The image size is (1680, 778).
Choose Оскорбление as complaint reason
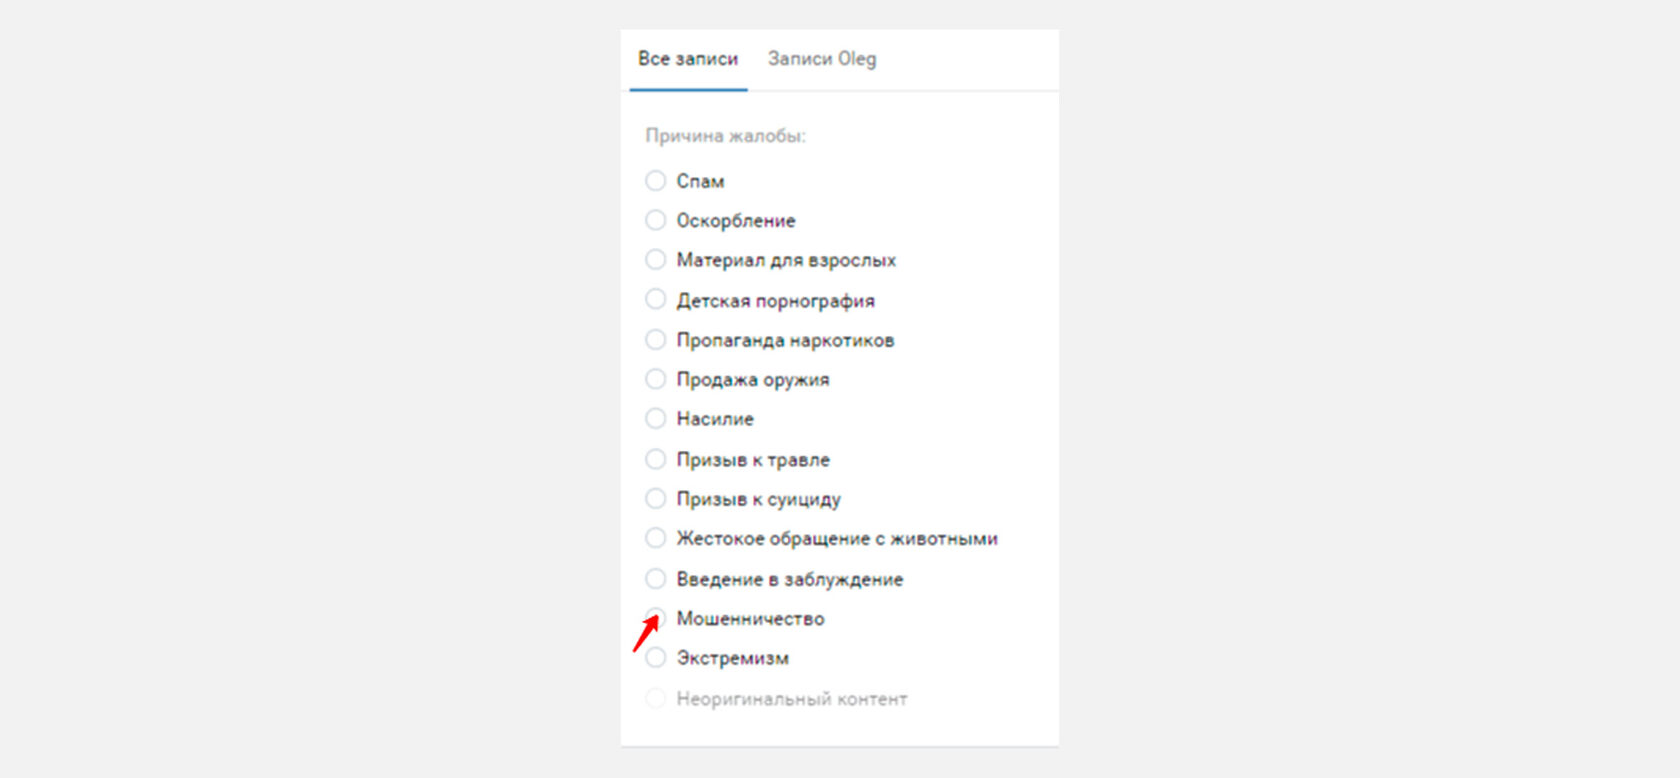[x=655, y=220]
